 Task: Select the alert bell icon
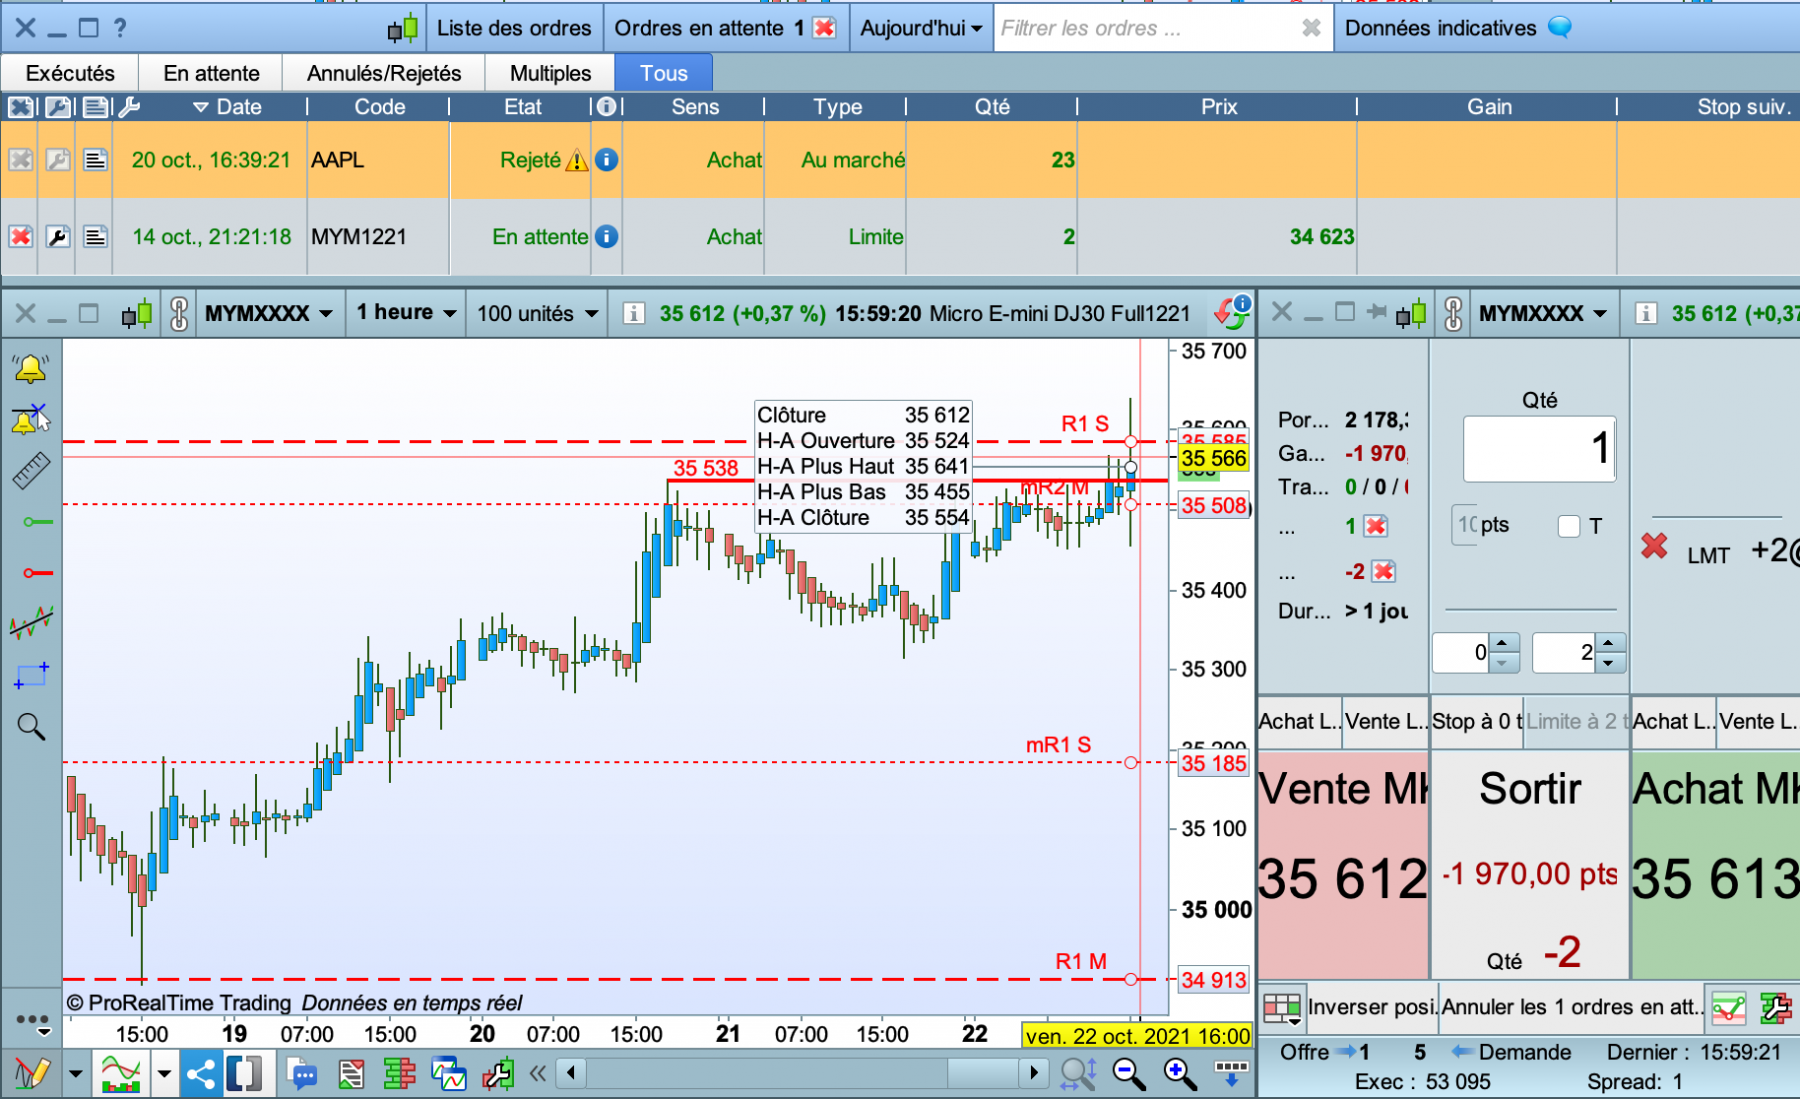pyautogui.click(x=30, y=369)
